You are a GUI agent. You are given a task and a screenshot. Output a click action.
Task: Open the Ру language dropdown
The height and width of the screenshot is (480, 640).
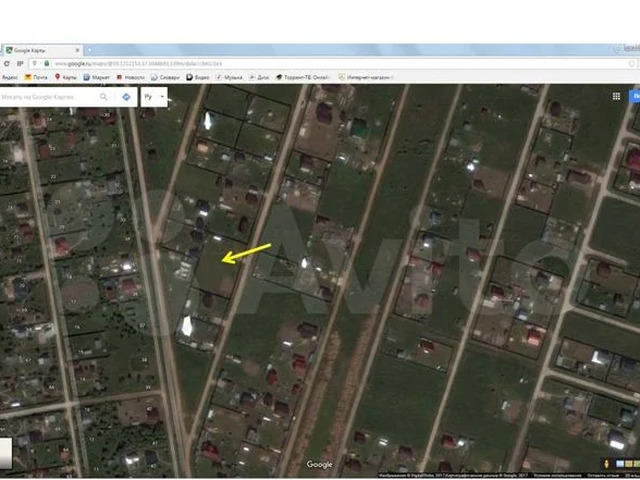click(x=154, y=97)
